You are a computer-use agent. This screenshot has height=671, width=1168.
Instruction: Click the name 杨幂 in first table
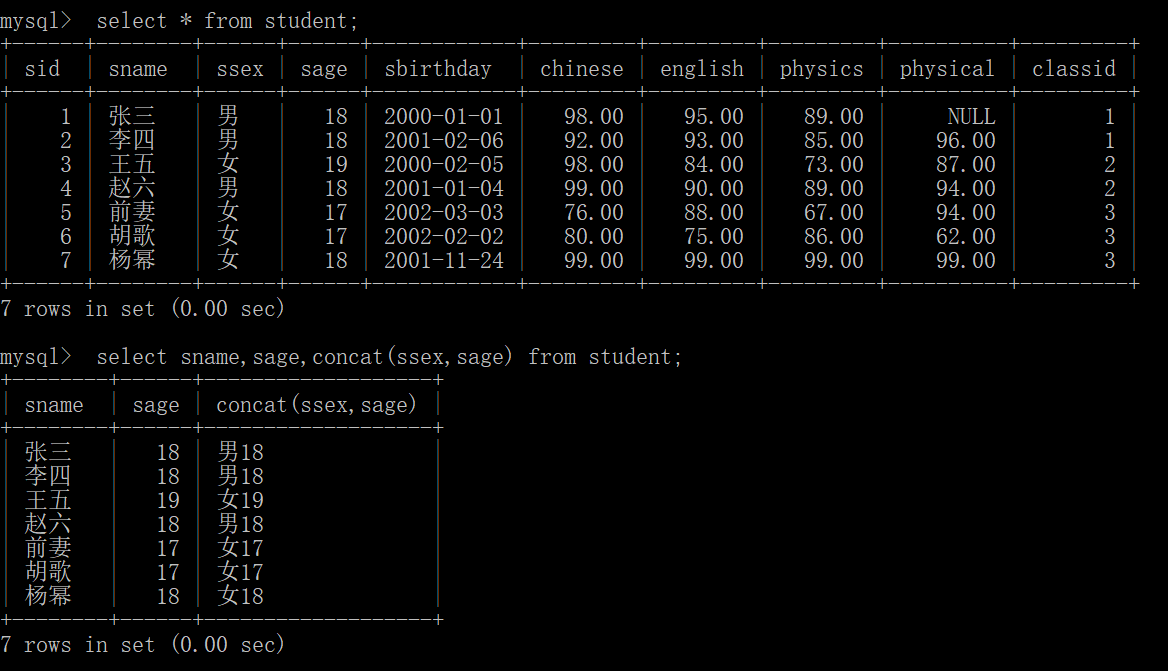point(132,260)
